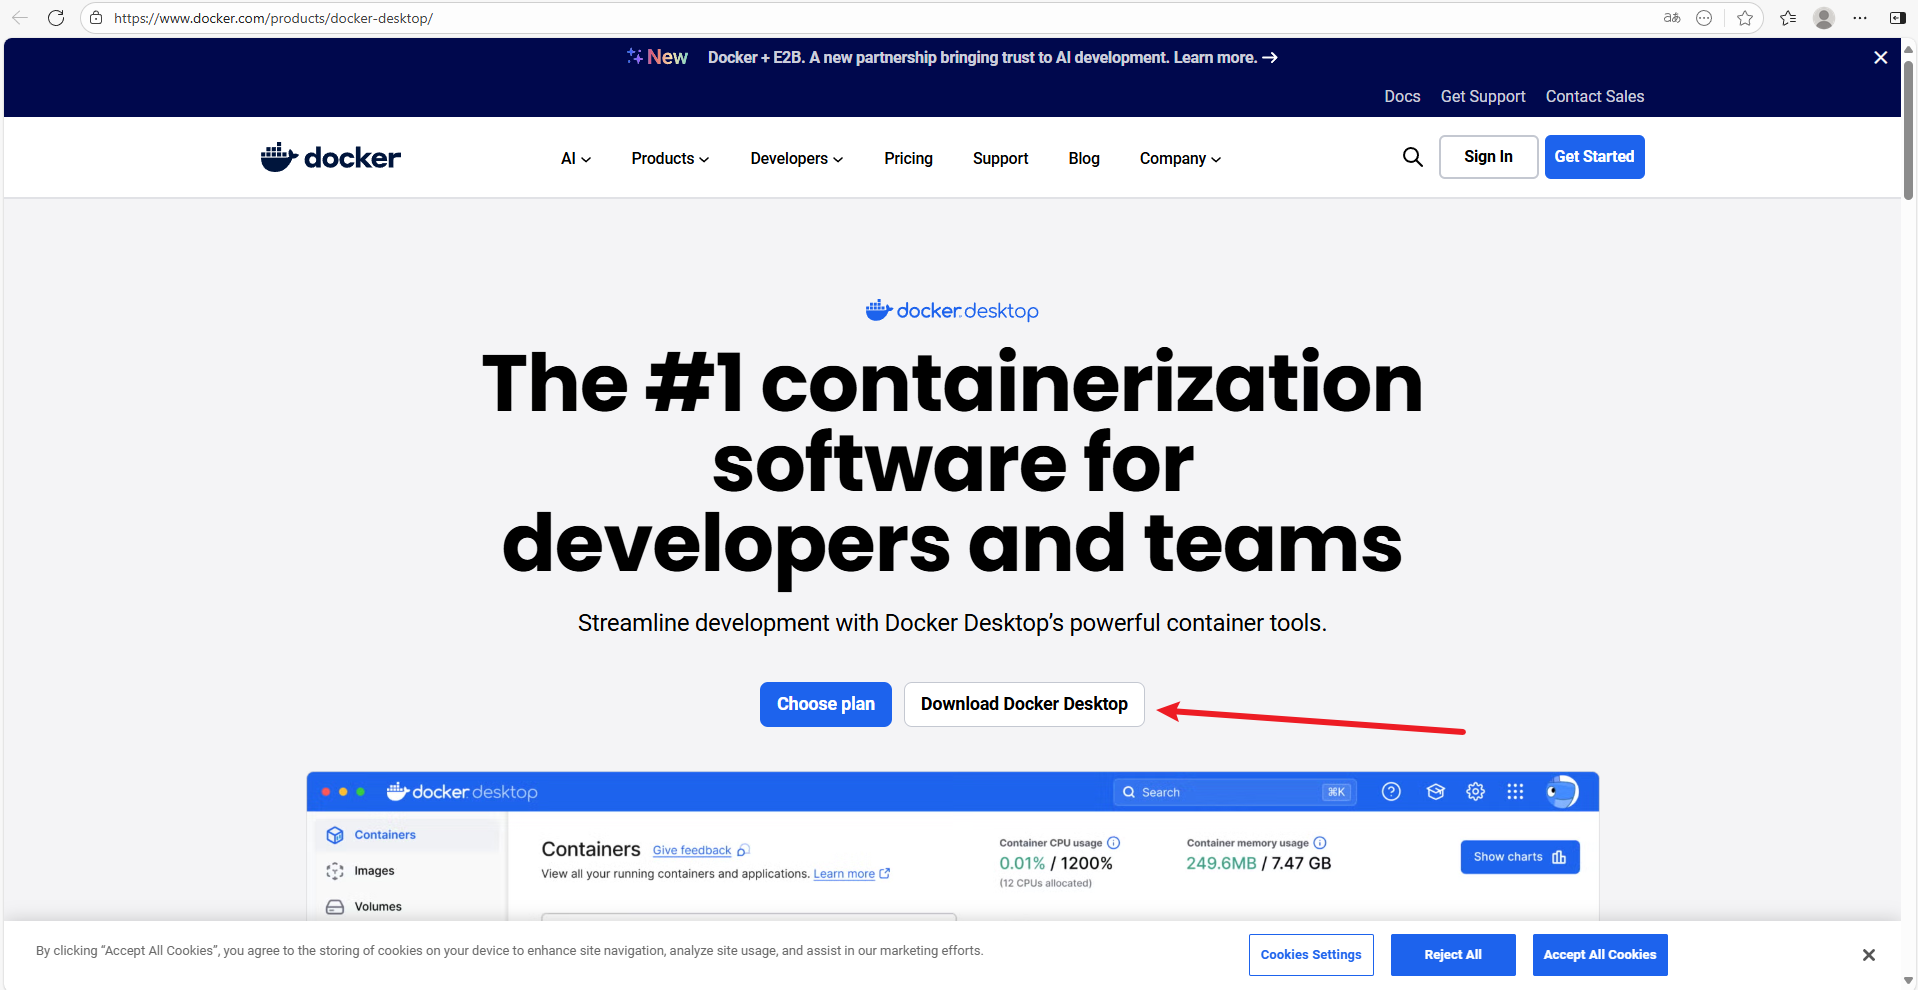This screenshot has width=1918, height=990.
Task: Open the Learn more announcement link
Action: (1225, 58)
